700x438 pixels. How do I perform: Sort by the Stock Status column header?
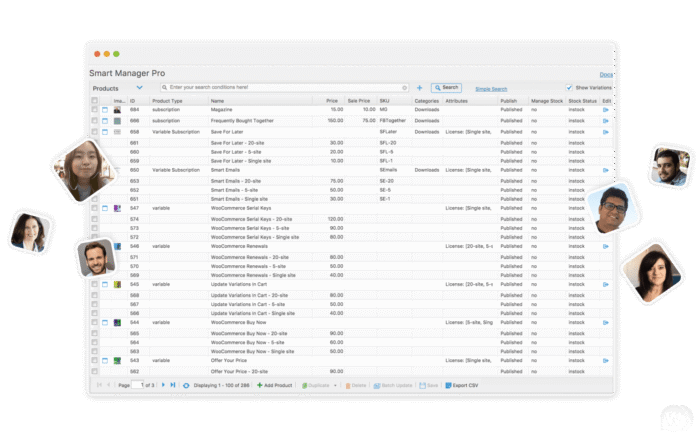pyautogui.click(x=583, y=101)
